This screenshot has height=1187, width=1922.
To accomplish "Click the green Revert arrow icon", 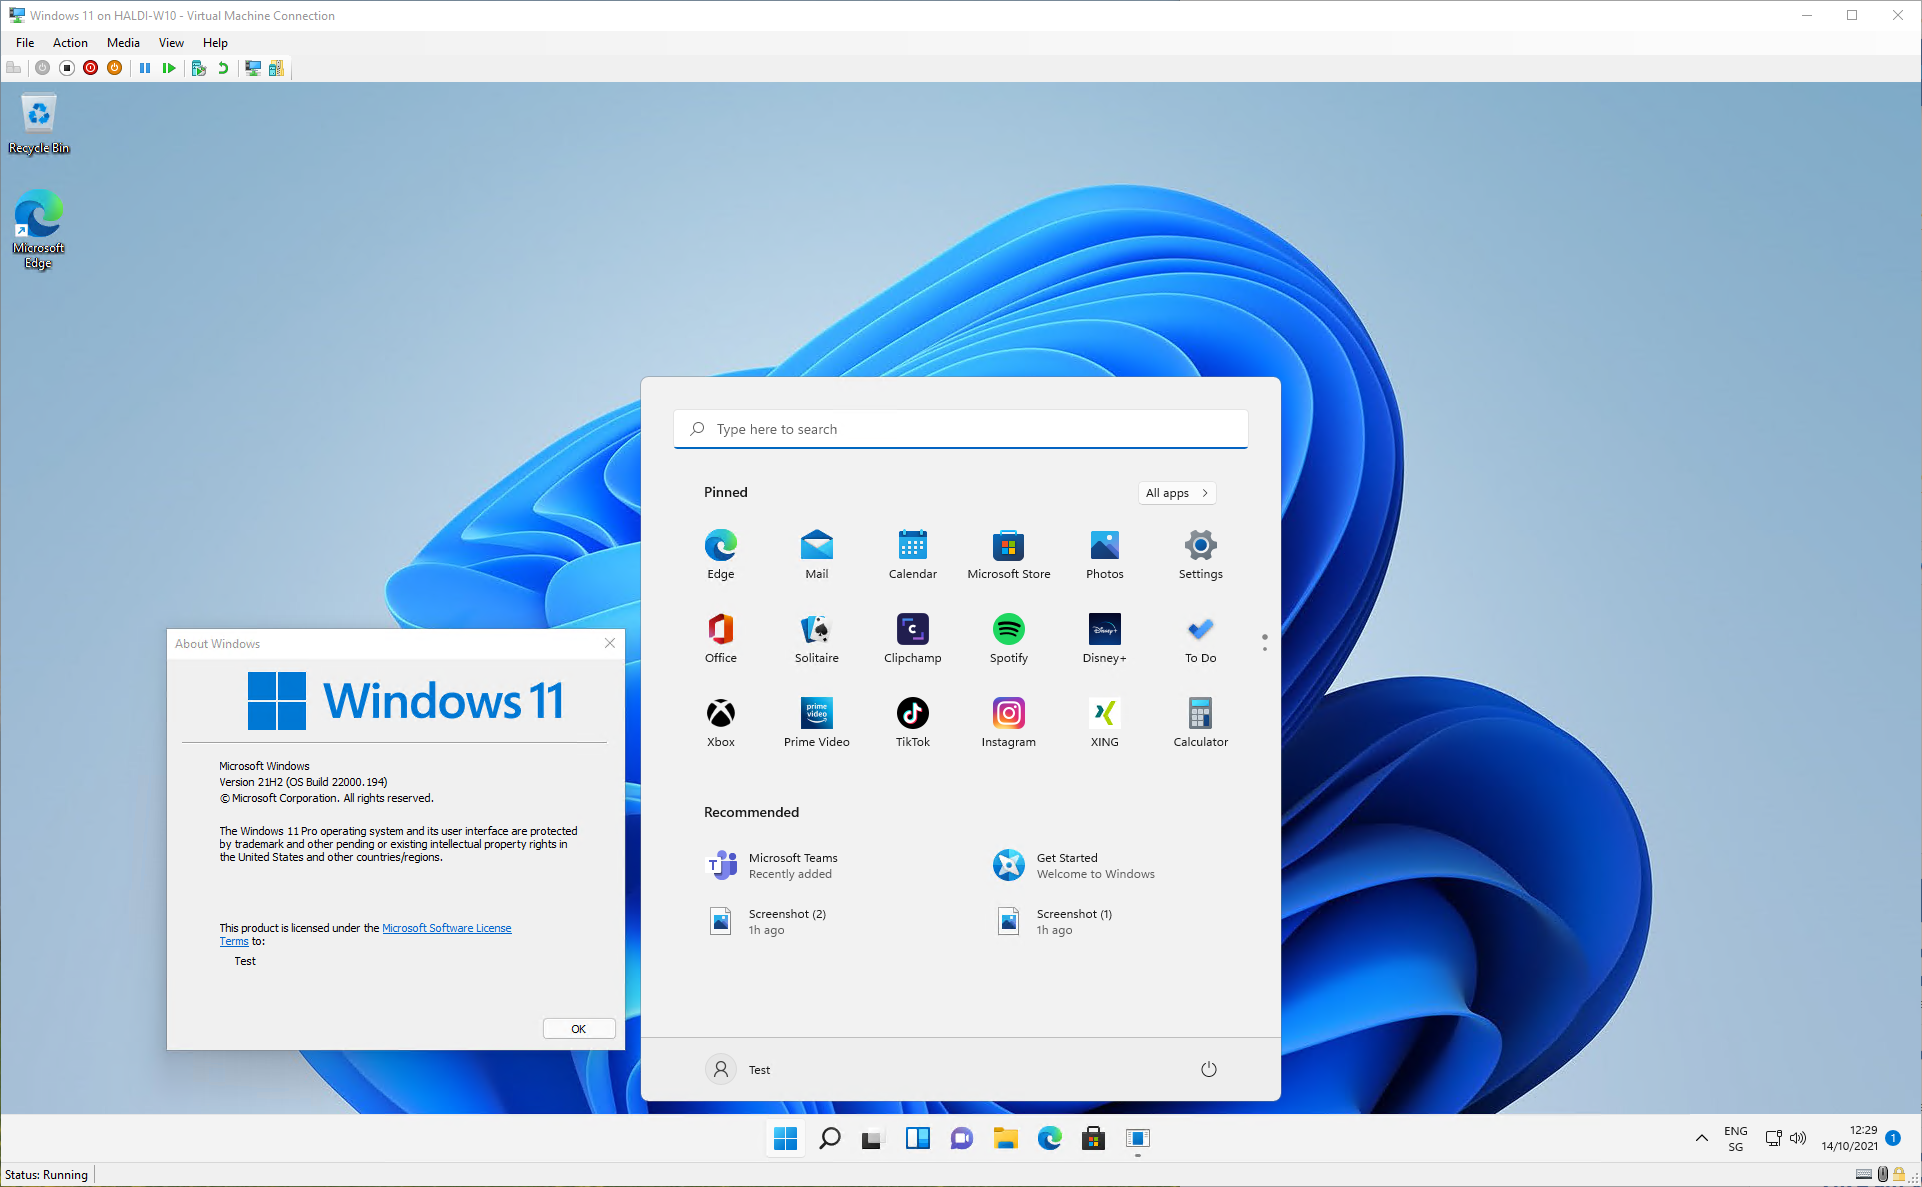I will pos(223,68).
